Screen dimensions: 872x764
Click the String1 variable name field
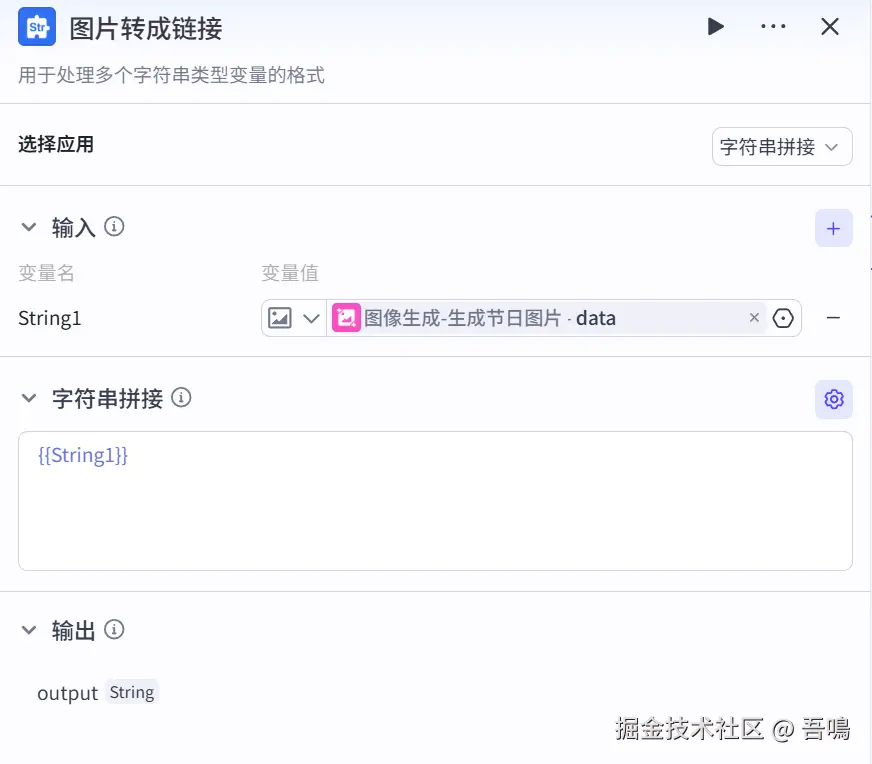point(49,318)
